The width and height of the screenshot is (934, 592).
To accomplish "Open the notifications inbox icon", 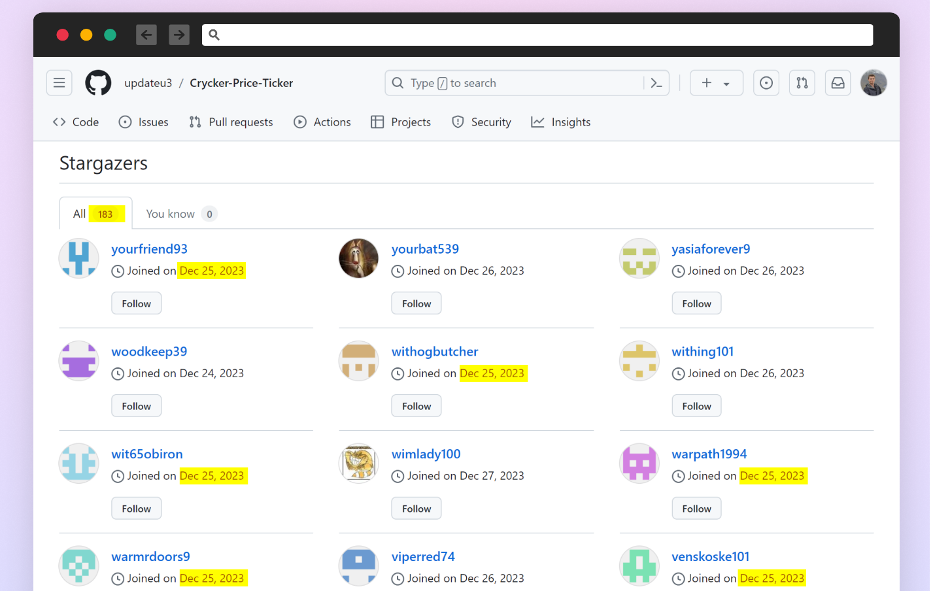I will 838,83.
